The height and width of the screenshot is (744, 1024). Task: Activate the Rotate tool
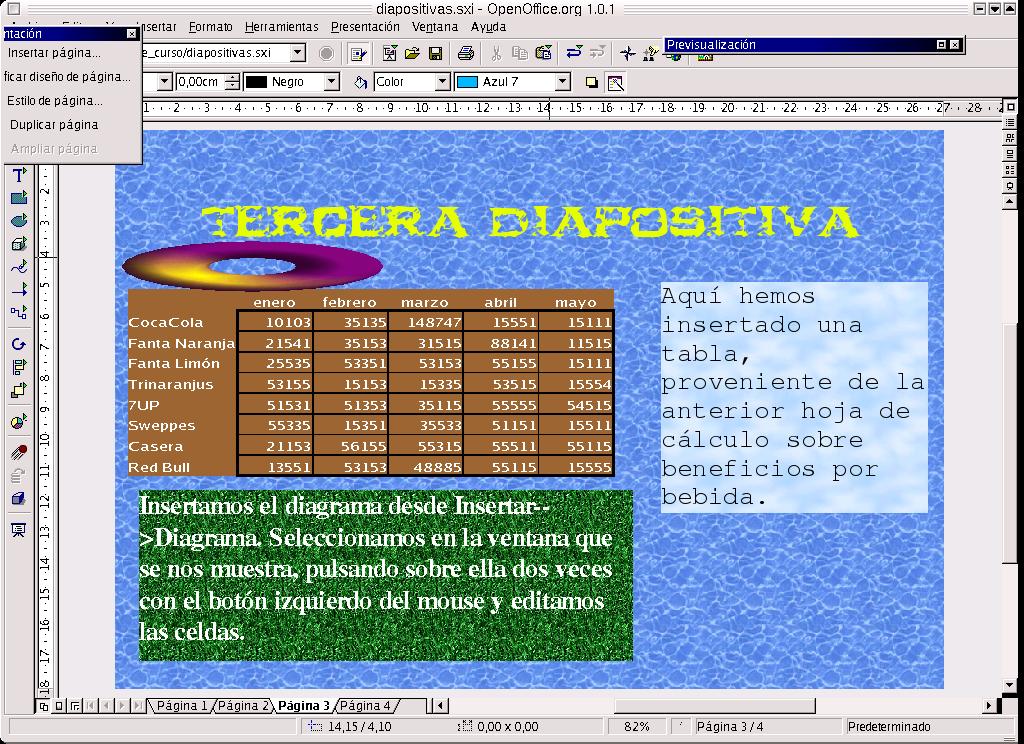(18, 344)
